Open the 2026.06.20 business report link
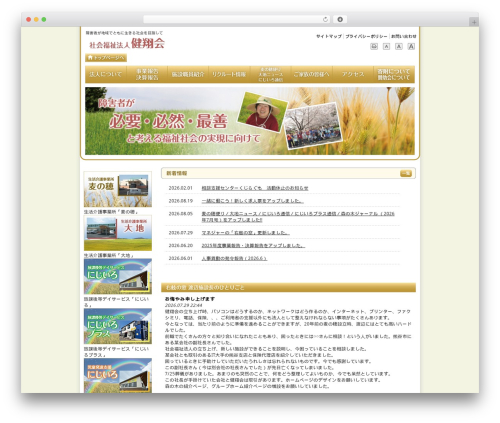The height and width of the screenshot is (423, 500). coord(253,245)
